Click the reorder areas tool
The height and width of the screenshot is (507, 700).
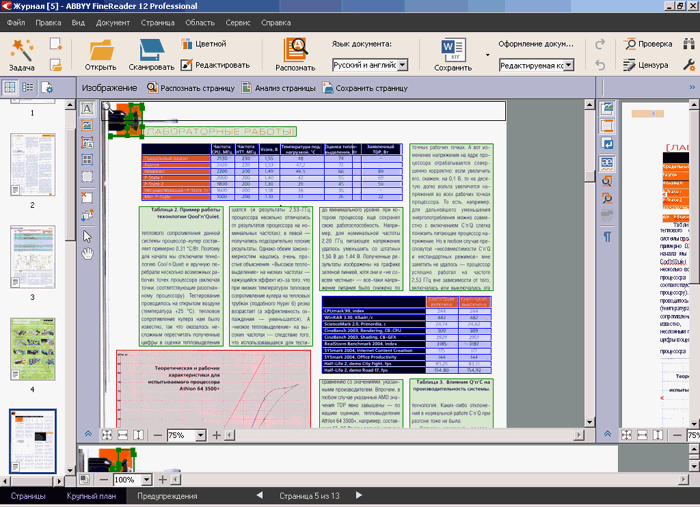click(88, 215)
